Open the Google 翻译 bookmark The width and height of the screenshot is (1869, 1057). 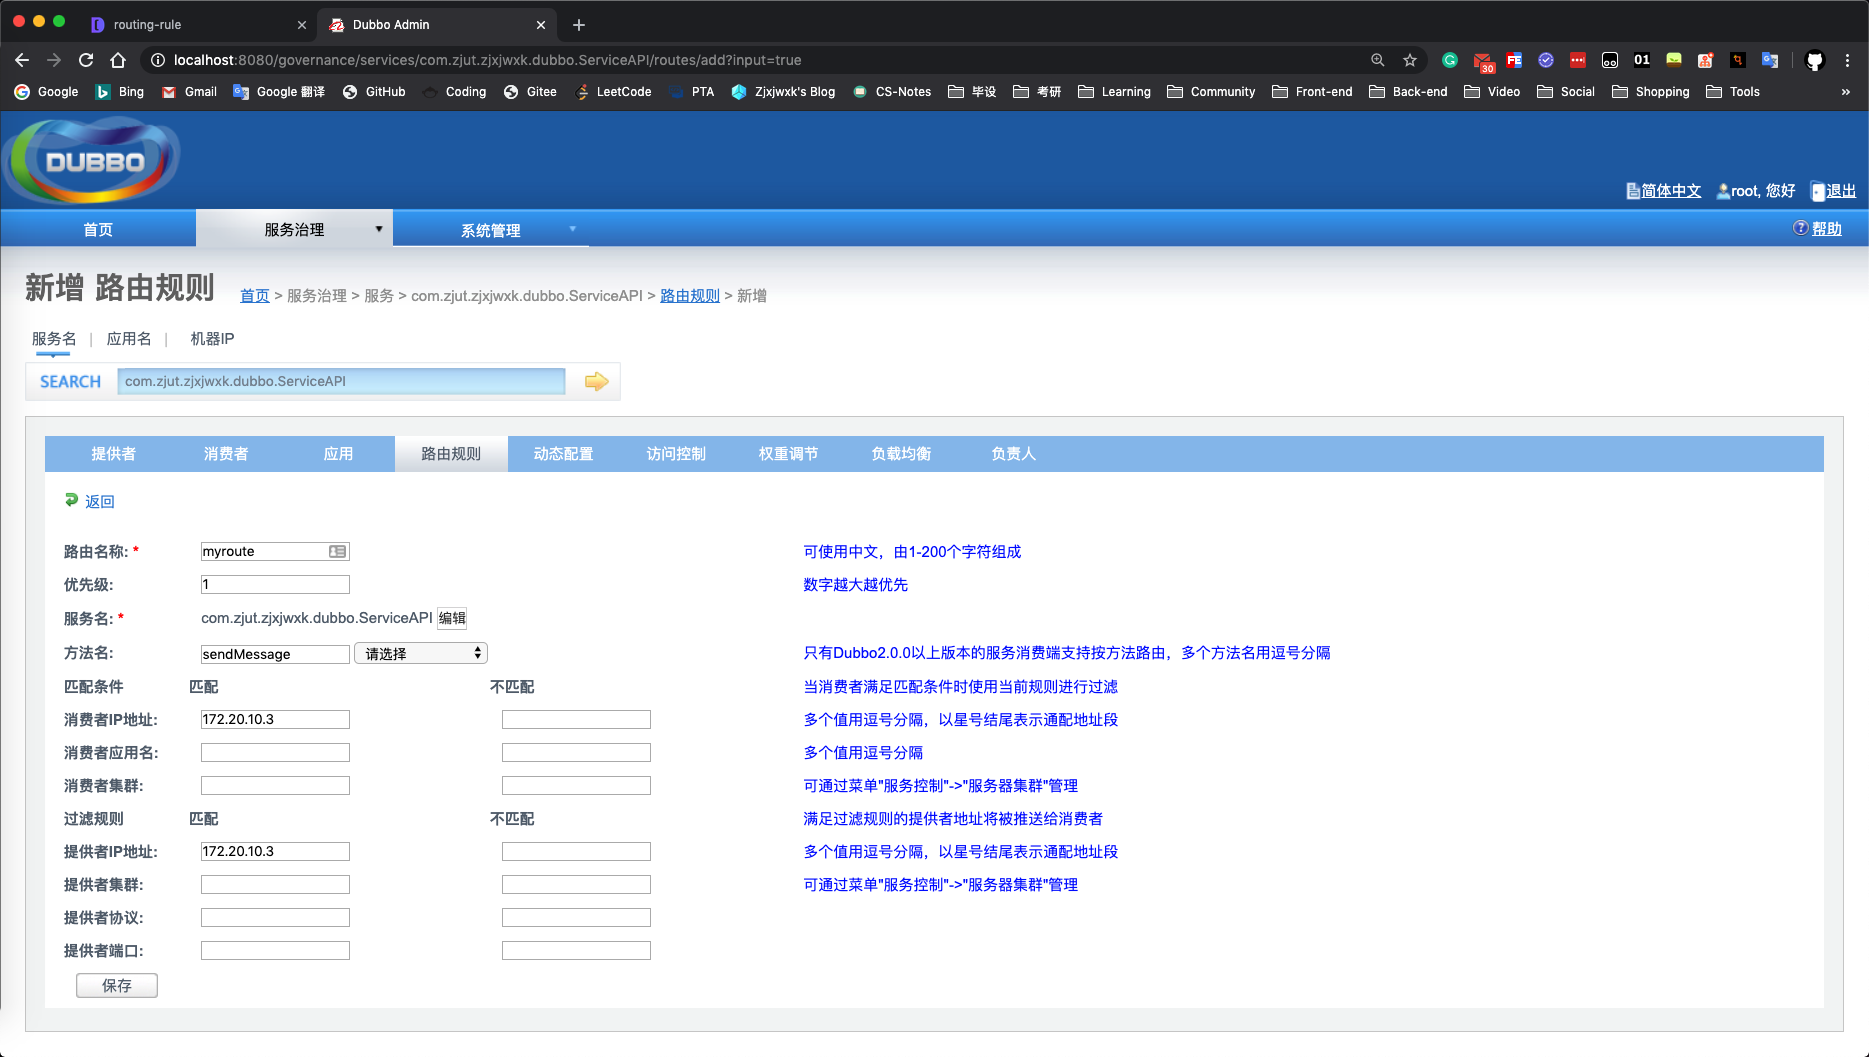pos(279,91)
